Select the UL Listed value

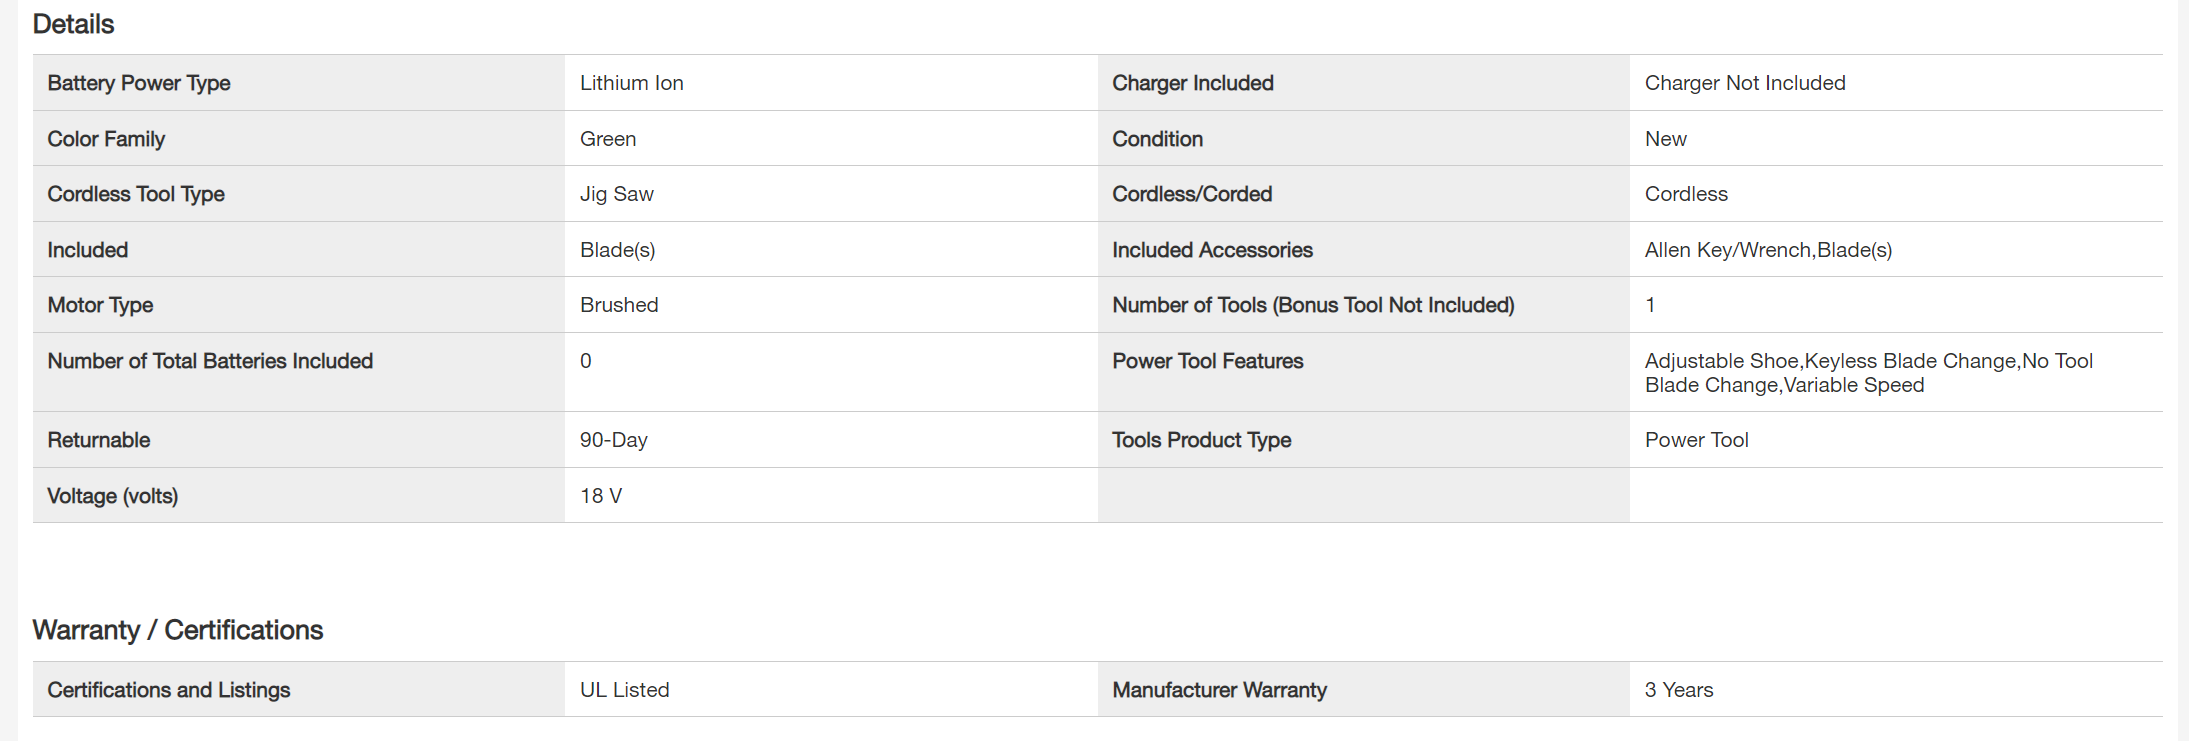[625, 690]
